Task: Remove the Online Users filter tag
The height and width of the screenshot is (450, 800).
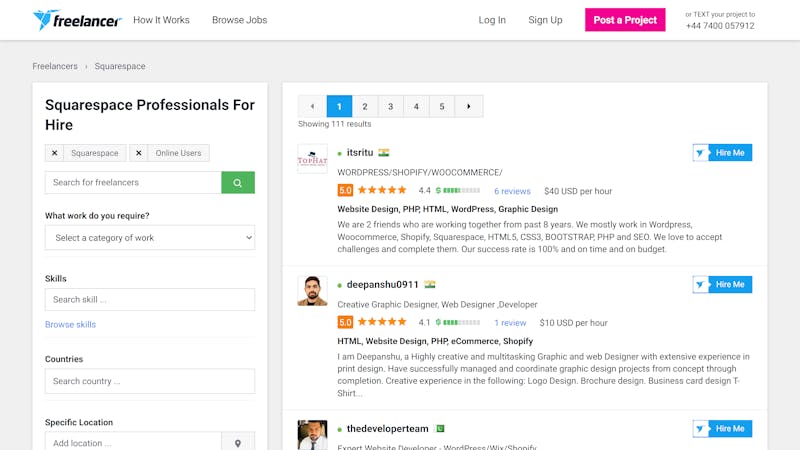Action: [x=139, y=153]
